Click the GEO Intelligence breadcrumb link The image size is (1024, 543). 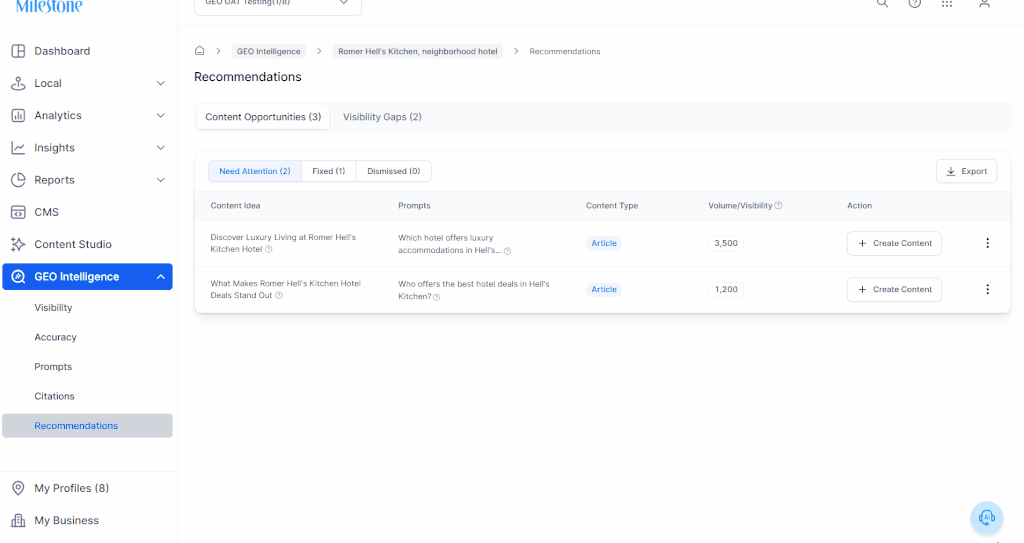pos(268,51)
